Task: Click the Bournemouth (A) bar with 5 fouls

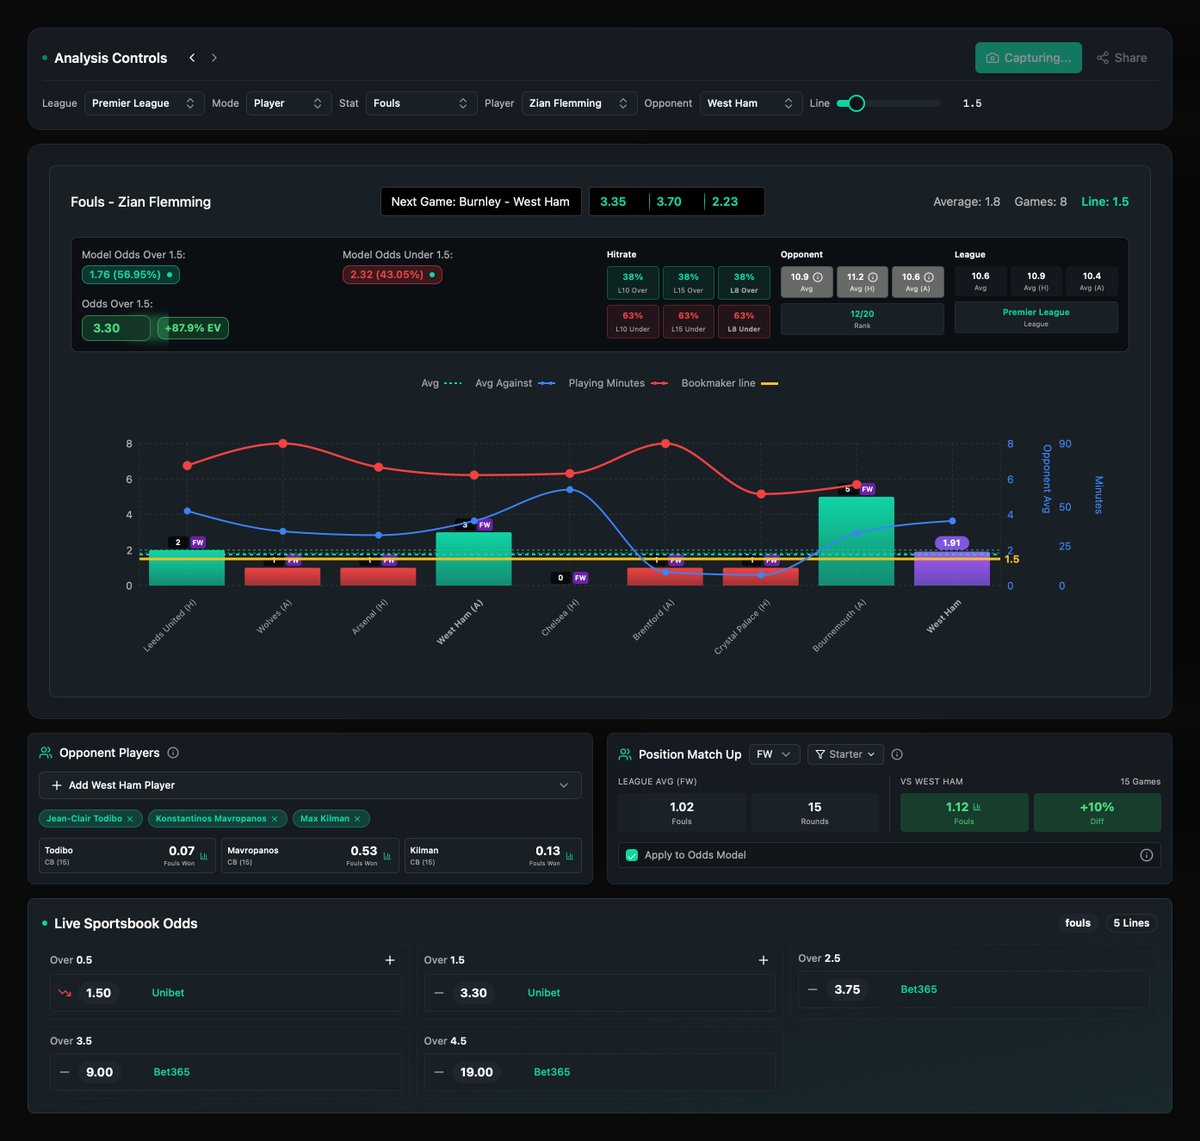Action: 856,541
